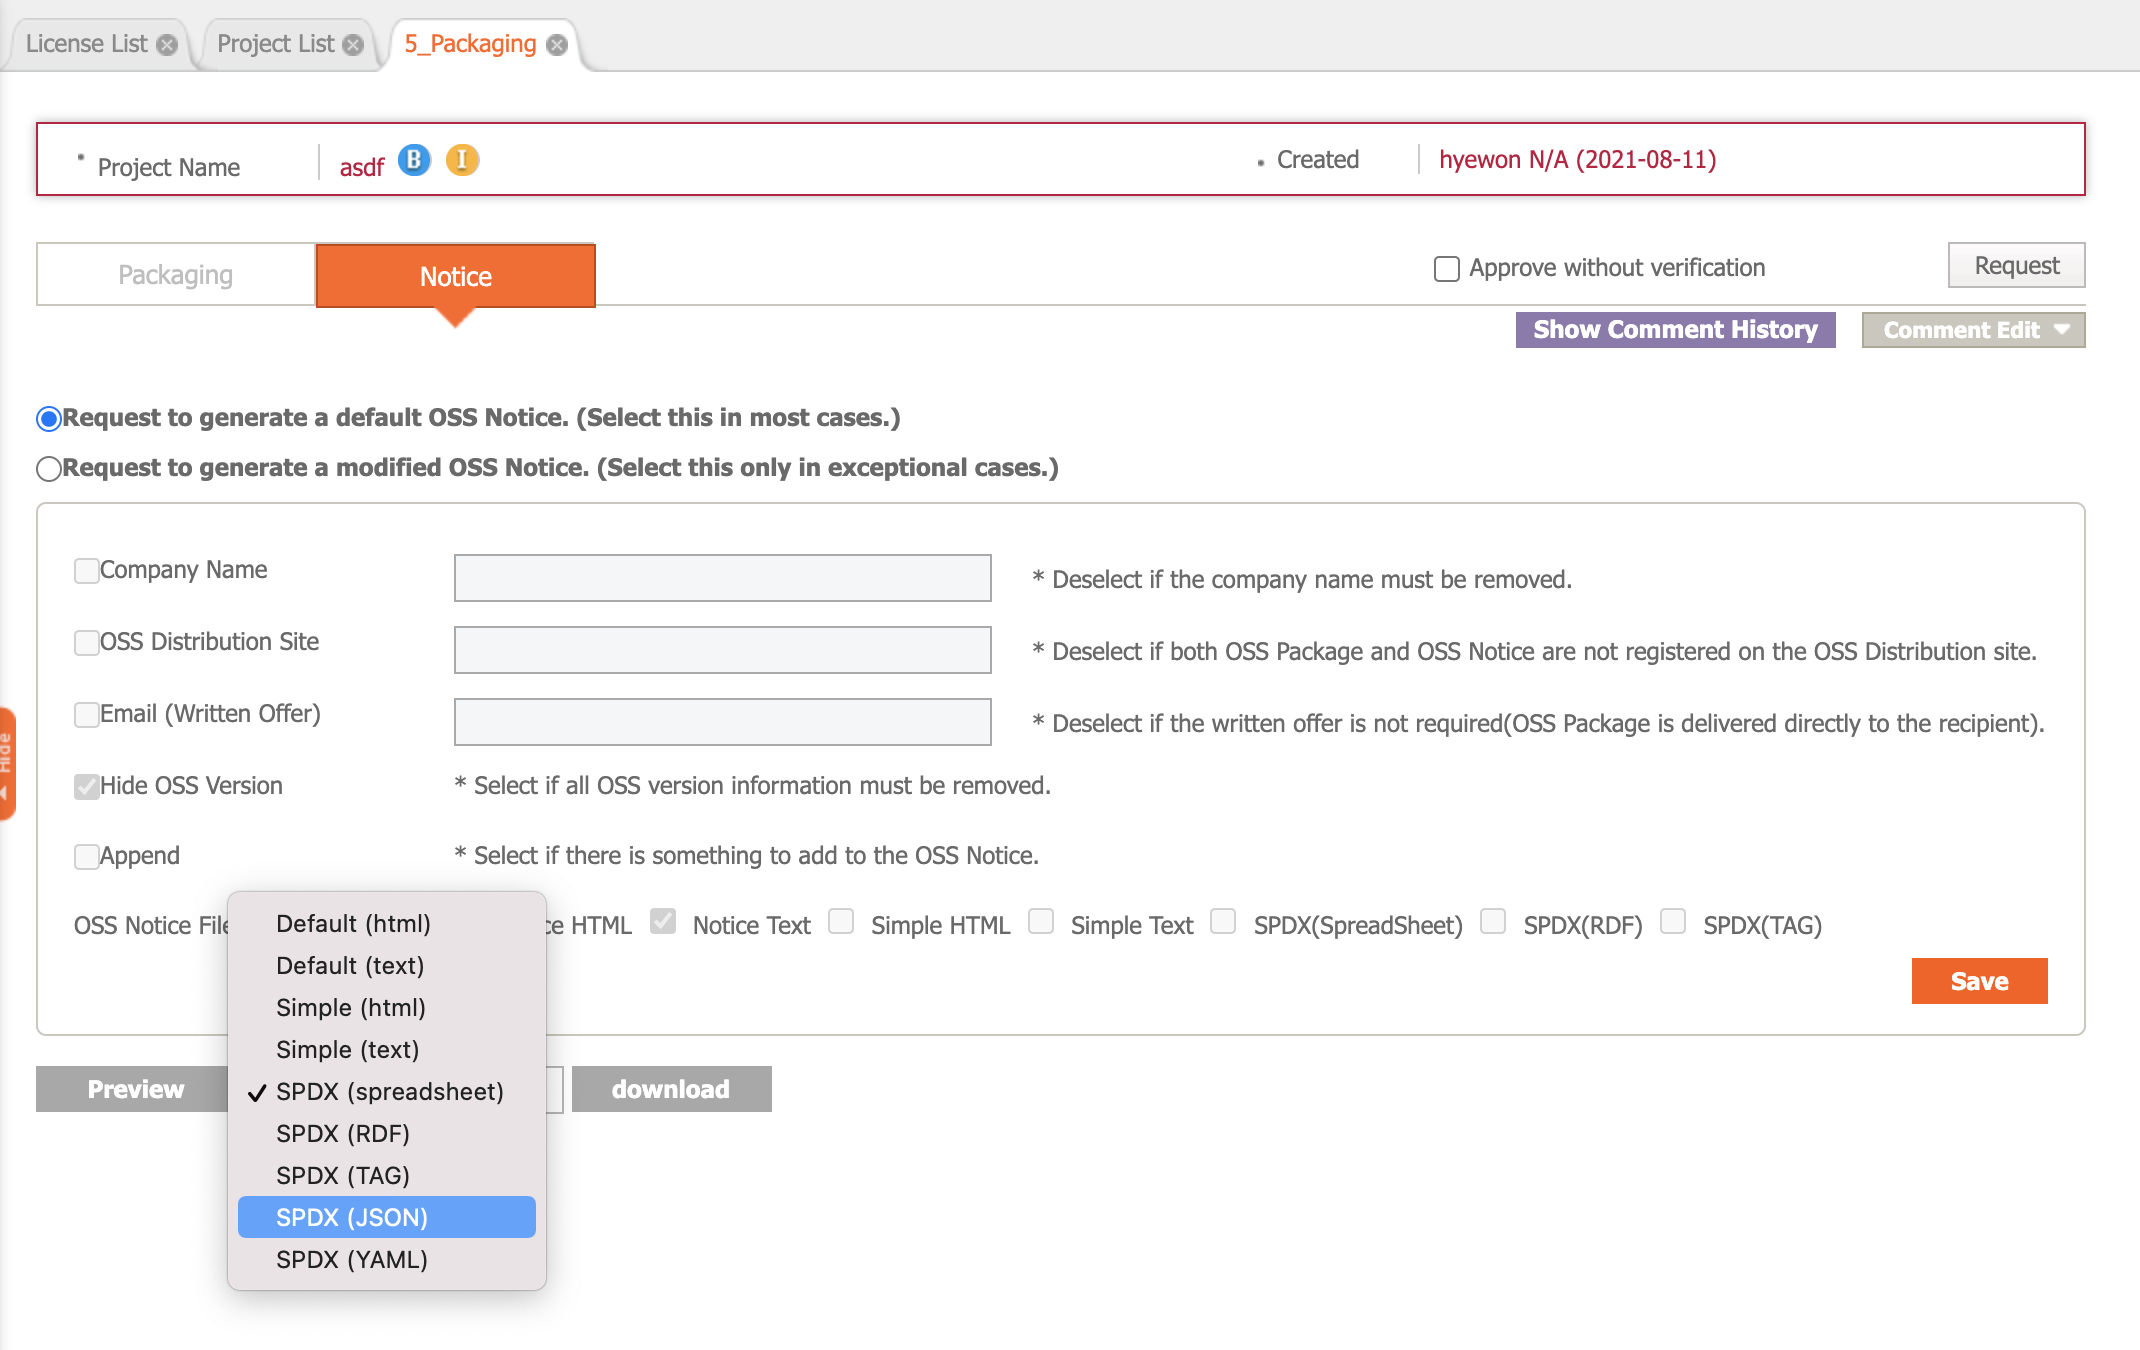Click the blue B badge icon
Screen dimensions: 2140x1350
coord(414,160)
